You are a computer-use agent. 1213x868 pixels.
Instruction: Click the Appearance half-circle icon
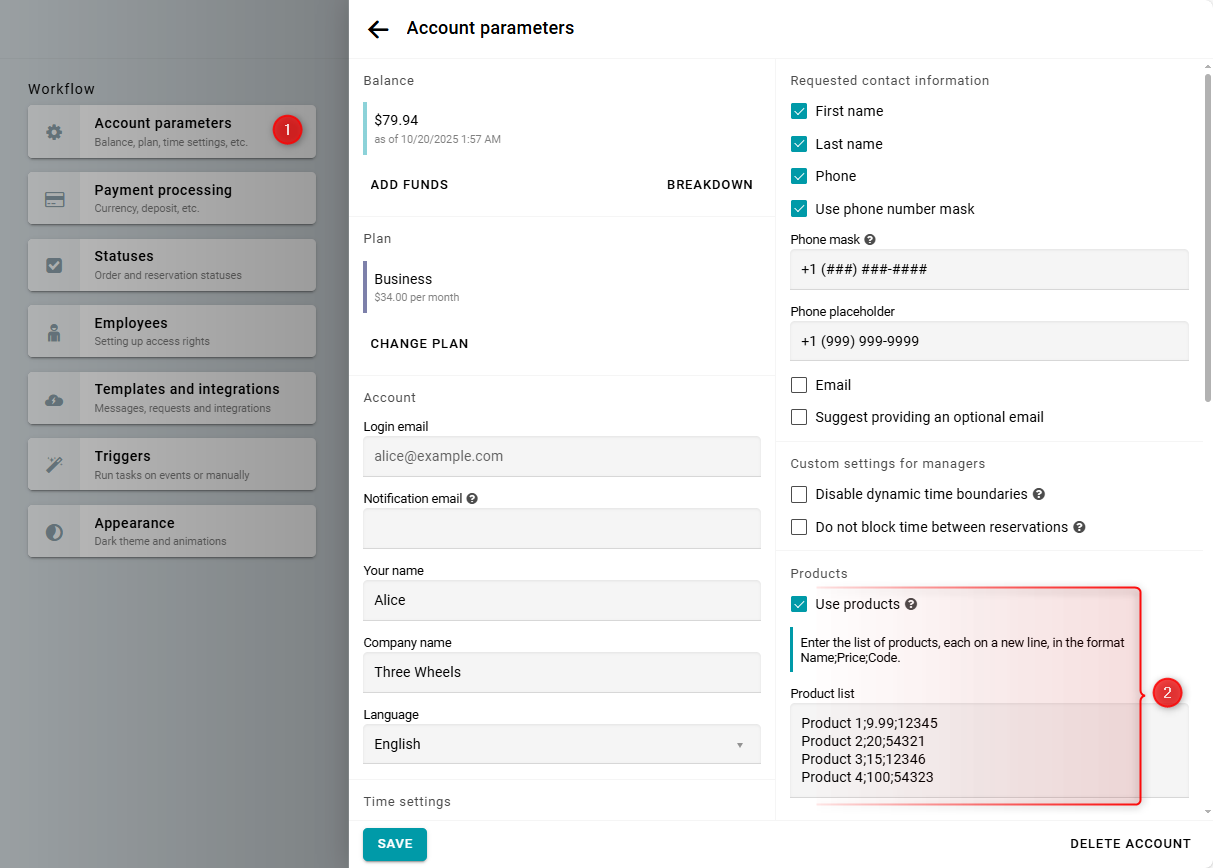point(54,532)
